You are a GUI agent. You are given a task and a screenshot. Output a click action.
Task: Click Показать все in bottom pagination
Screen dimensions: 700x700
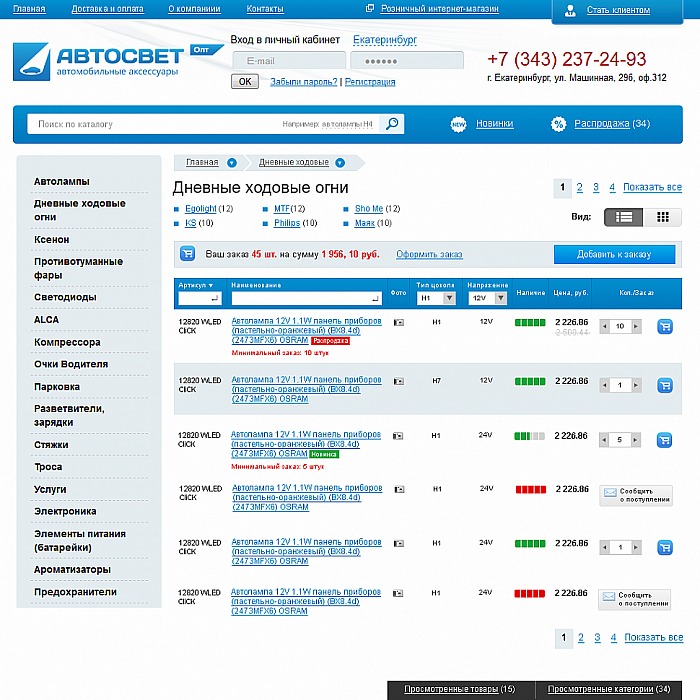click(x=654, y=638)
